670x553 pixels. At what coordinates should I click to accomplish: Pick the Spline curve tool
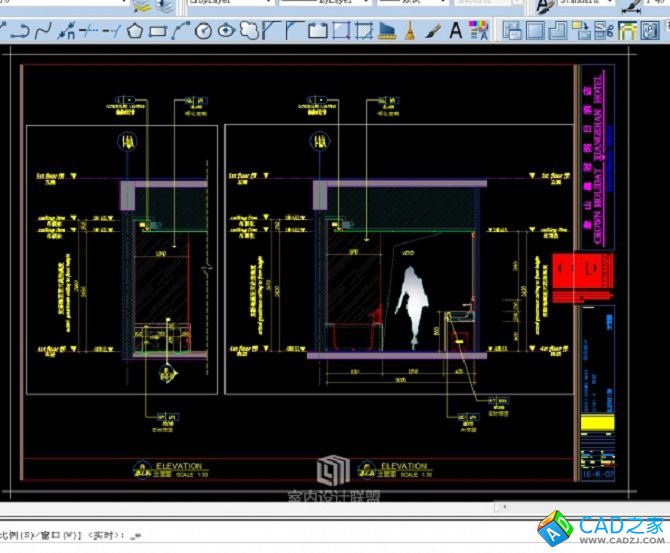(44, 31)
